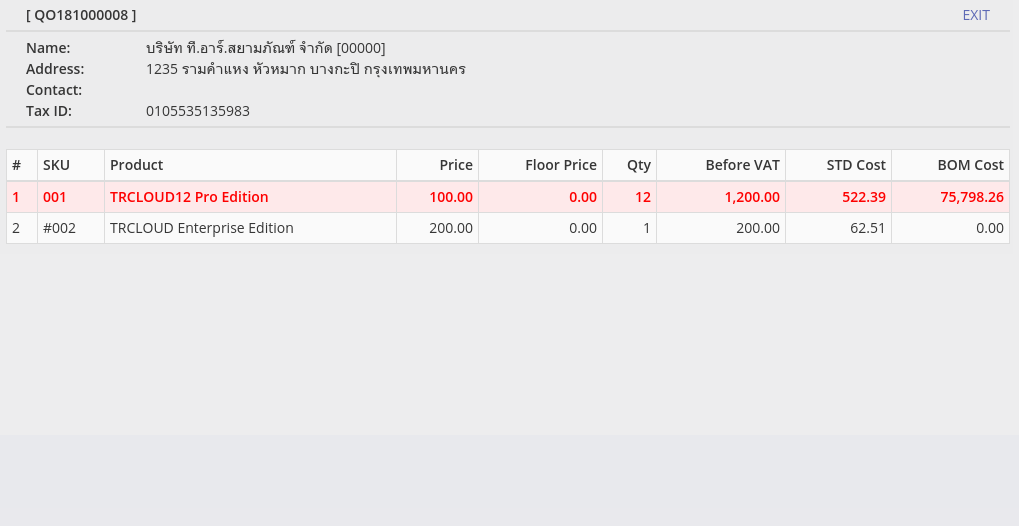Viewport: 1019px width, 526px height.
Task: Select the TRCLOUD12 Pro Edition row
Action: click(x=189, y=197)
